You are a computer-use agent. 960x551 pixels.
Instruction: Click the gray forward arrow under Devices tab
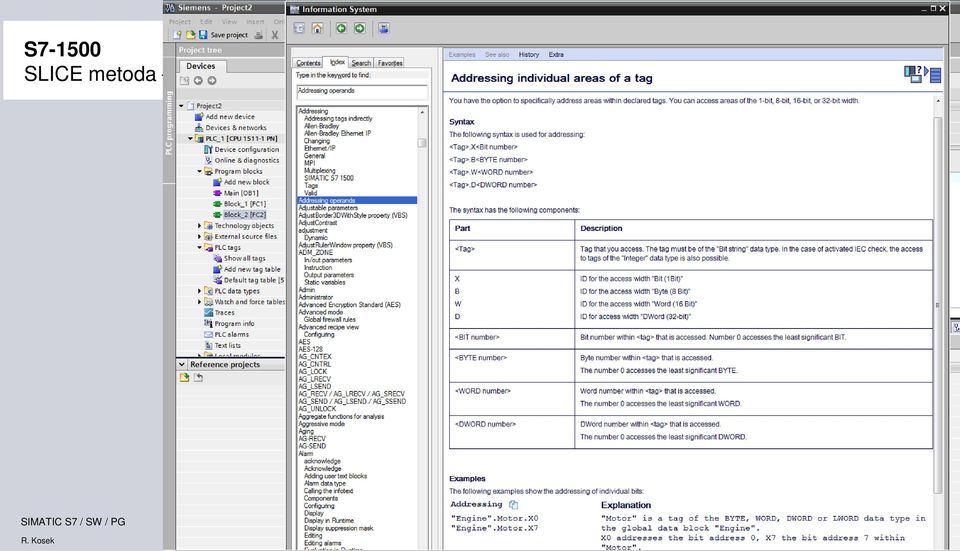[212, 81]
